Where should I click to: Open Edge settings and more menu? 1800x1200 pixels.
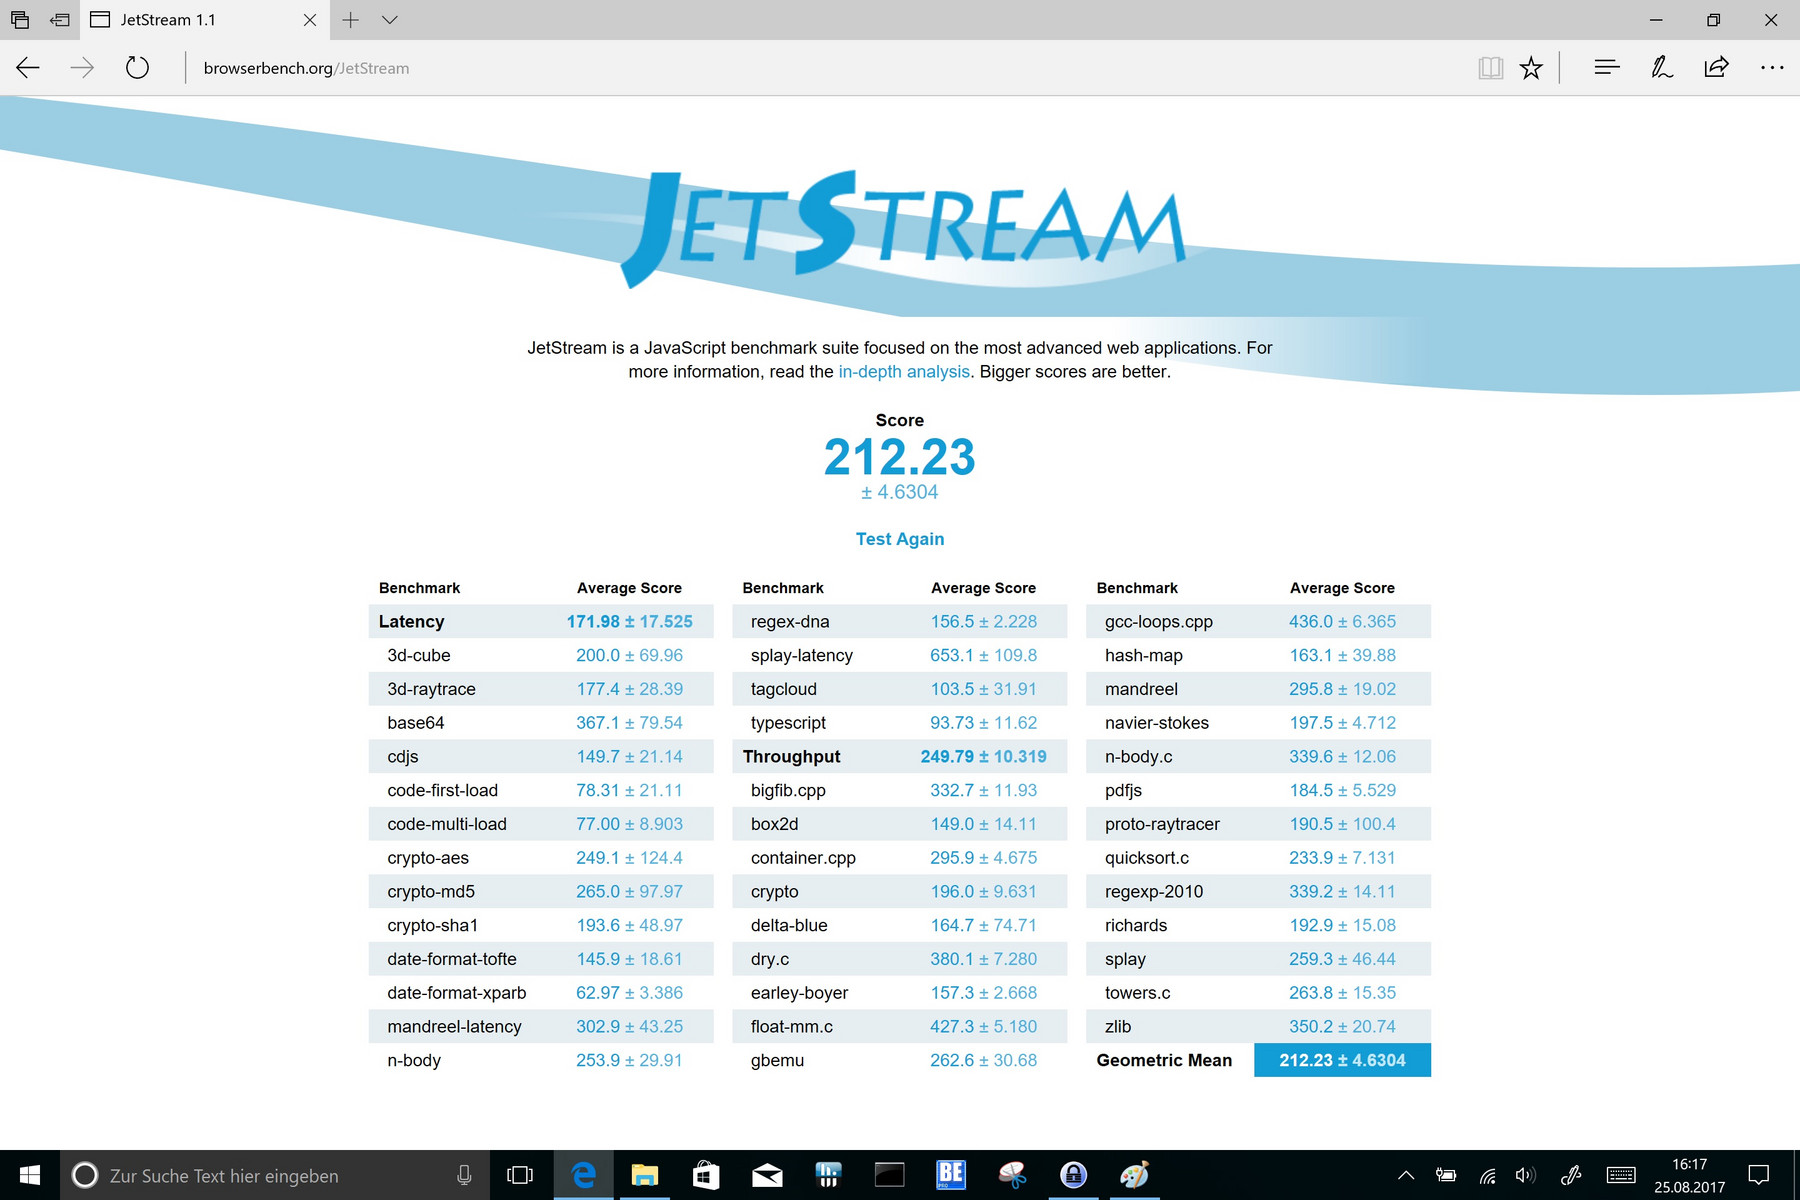pos(1772,68)
